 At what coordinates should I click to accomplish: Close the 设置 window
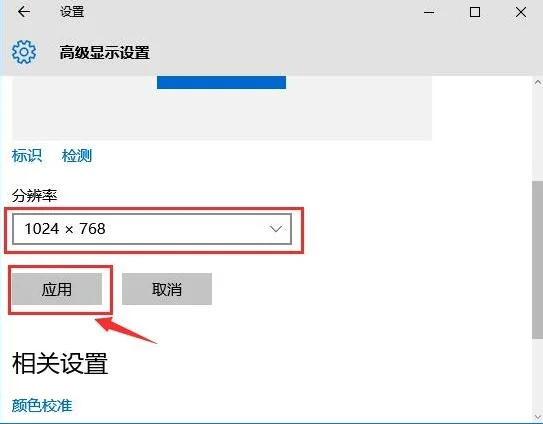[x=521, y=12]
